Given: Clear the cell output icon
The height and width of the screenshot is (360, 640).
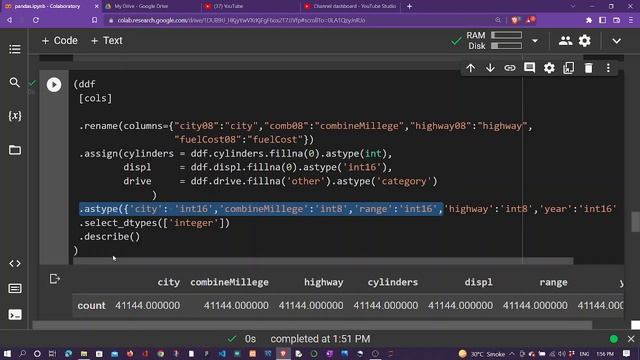Looking at the screenshot, I should 55,279.
